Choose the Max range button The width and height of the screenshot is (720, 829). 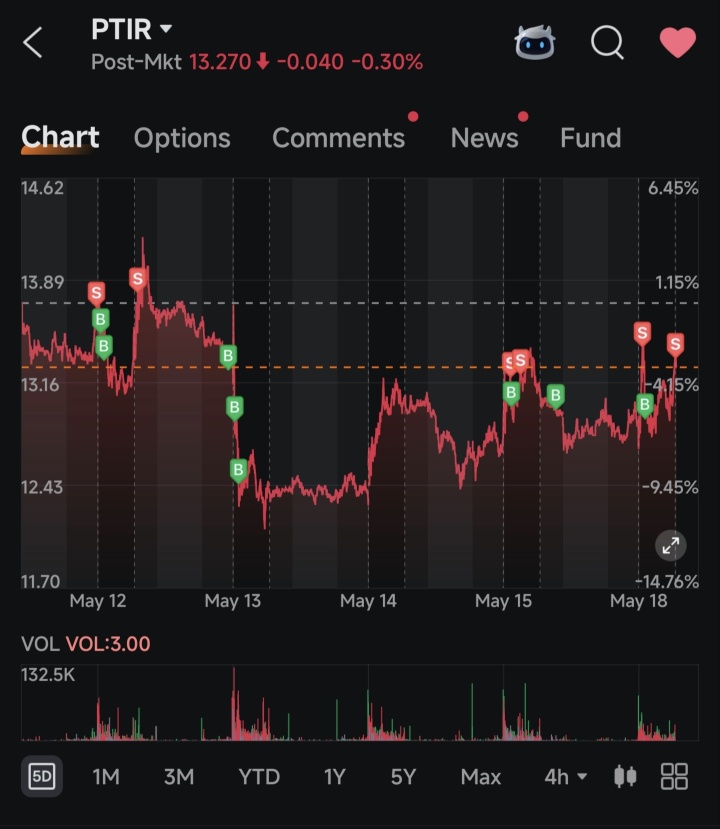coord(481,777)
